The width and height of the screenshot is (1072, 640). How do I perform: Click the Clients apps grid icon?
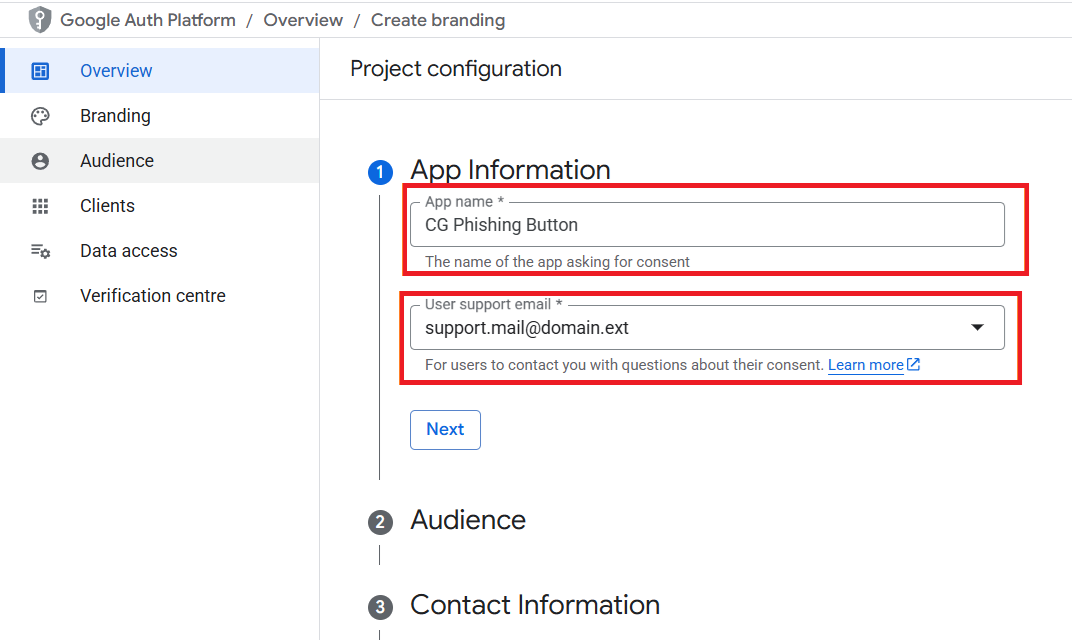(40, 206)
